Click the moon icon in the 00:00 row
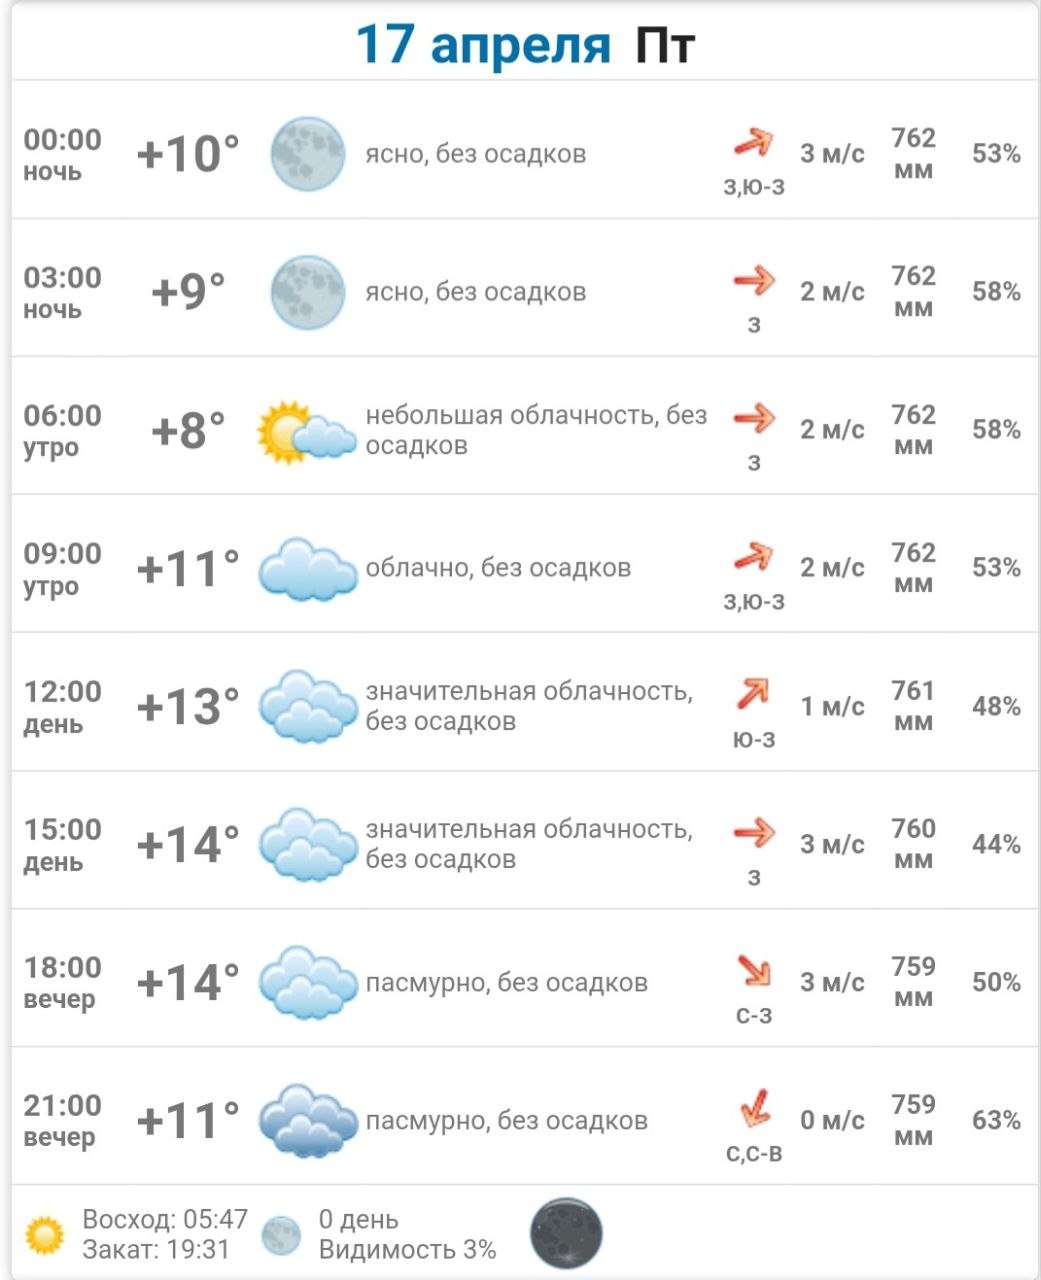This screenshot has width=1041, height=1280. 308,154
